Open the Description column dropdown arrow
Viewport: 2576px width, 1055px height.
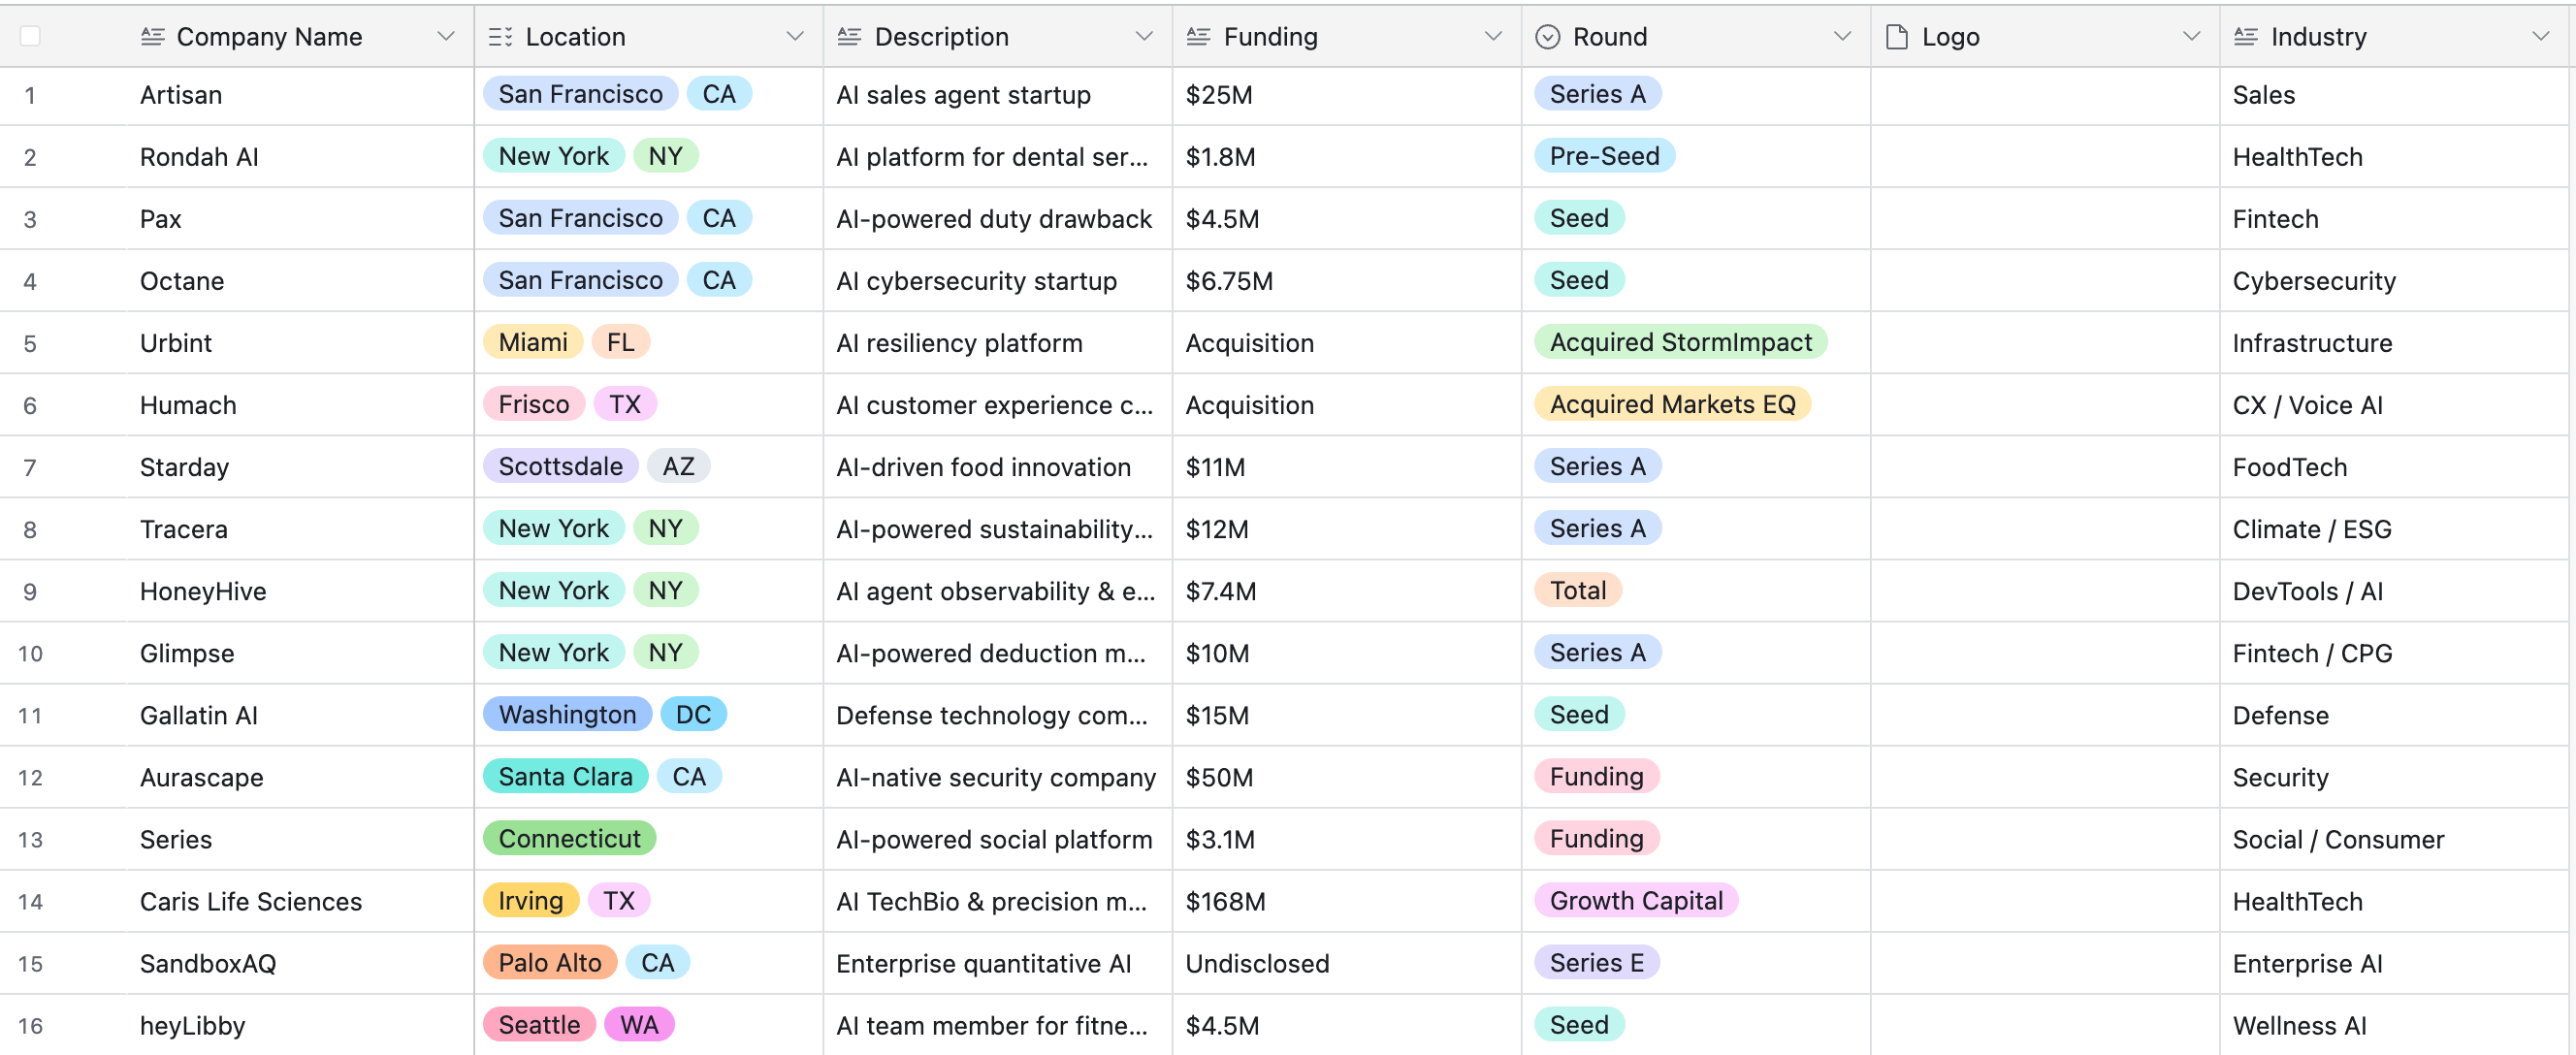pyautogui.click(x=1144, y=36)
